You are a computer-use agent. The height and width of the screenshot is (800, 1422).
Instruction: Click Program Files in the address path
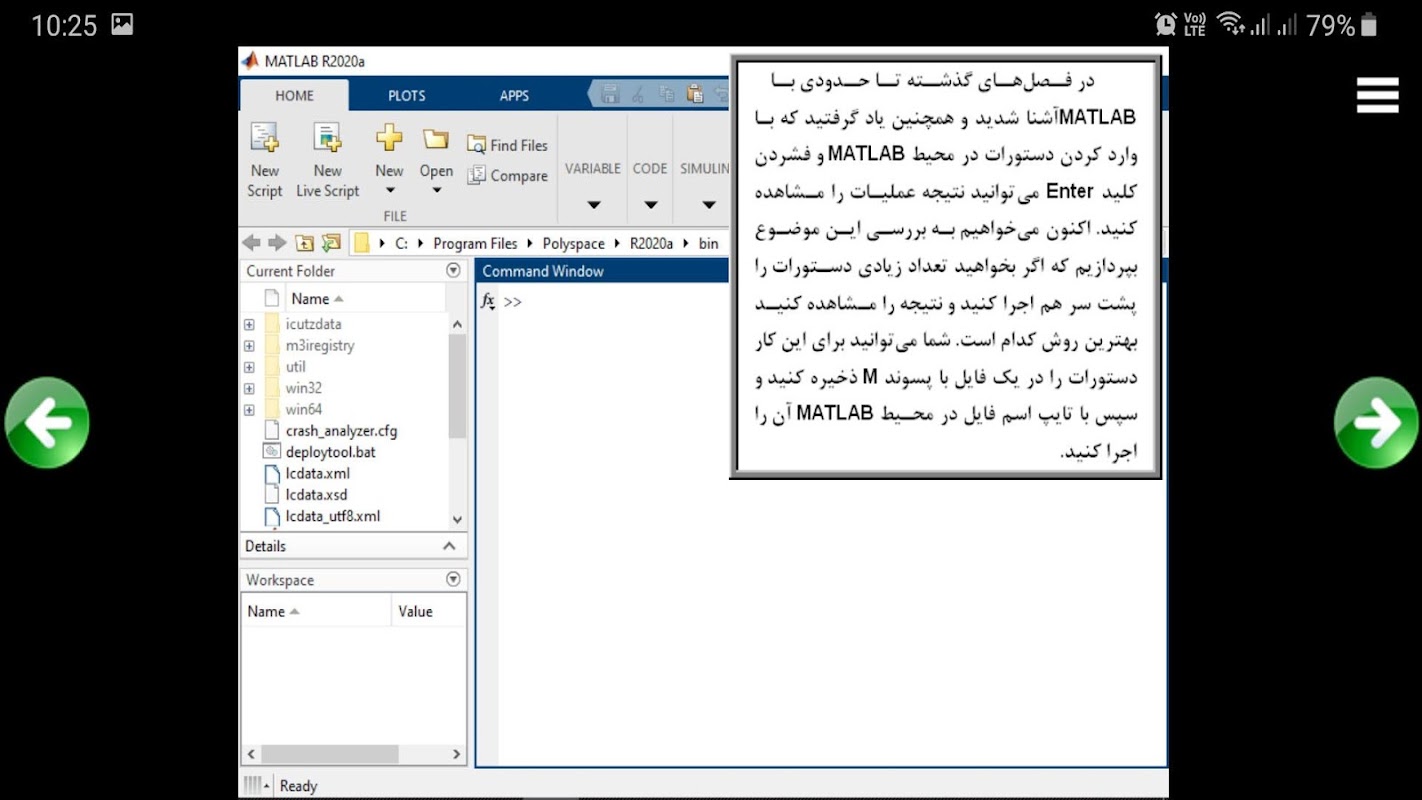tap(475, 243)
